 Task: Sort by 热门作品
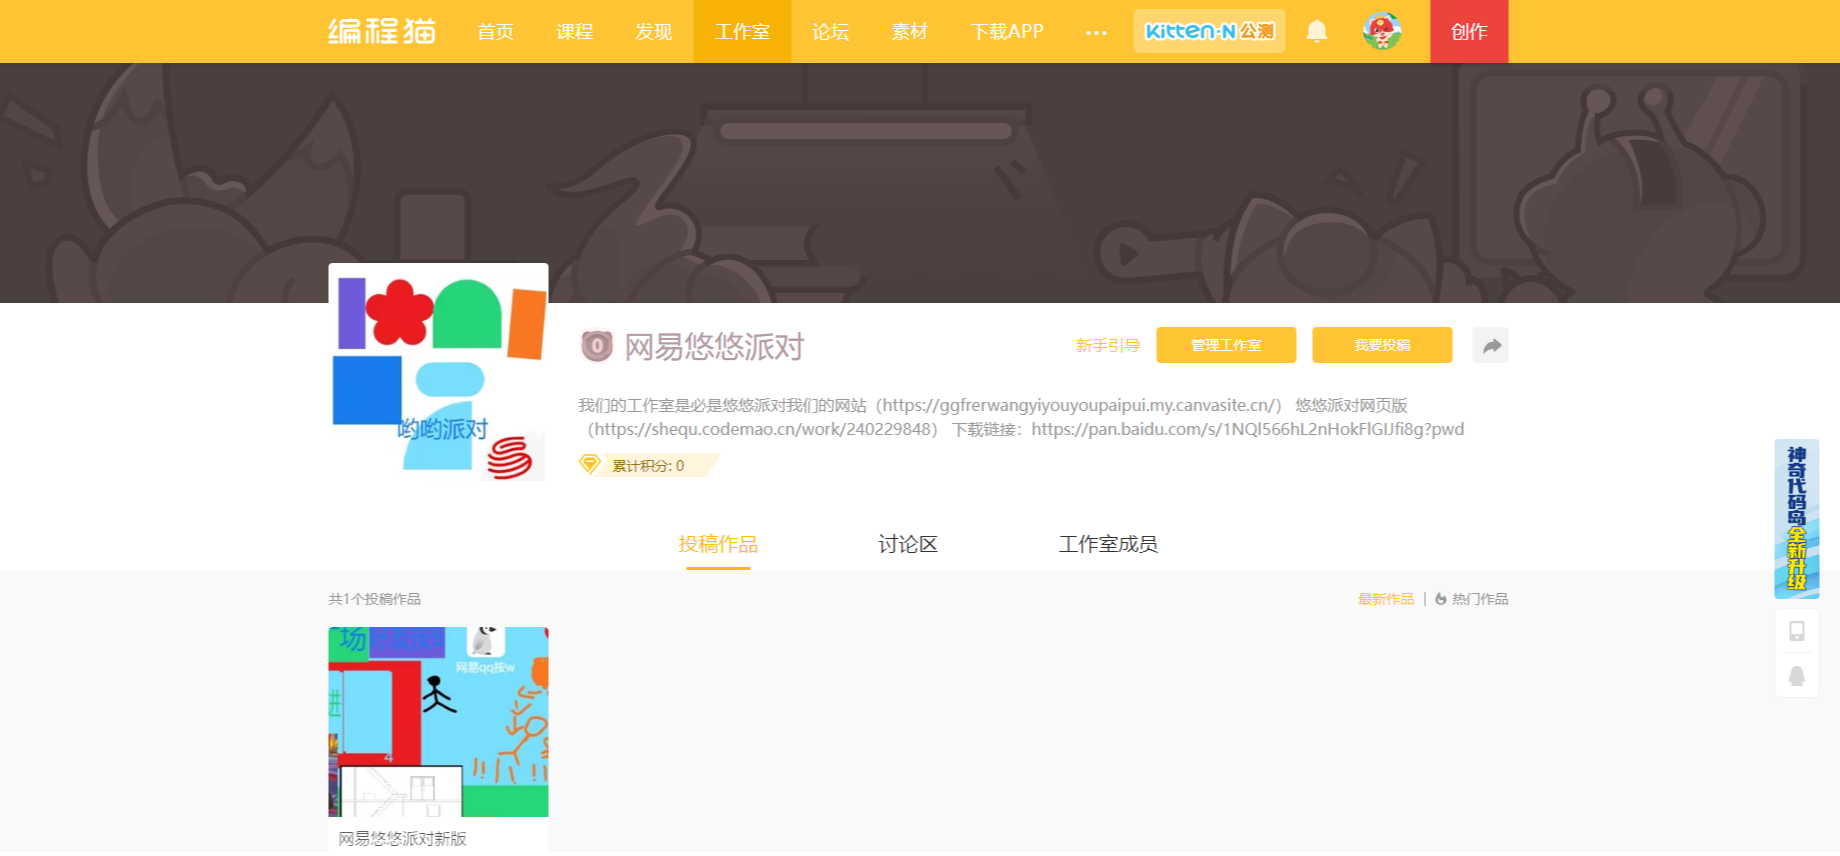[1472, 599]
